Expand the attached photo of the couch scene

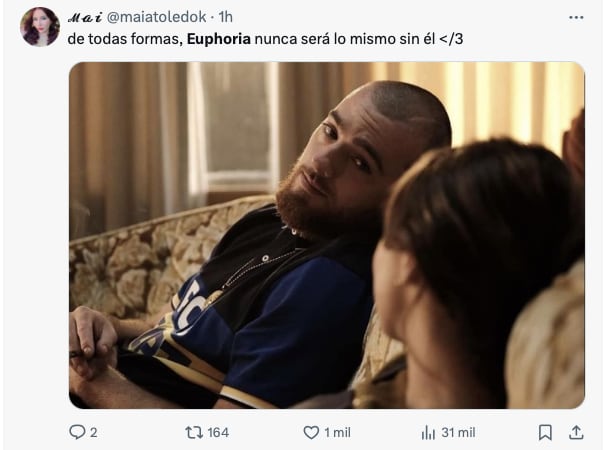[x=327, y=235]
